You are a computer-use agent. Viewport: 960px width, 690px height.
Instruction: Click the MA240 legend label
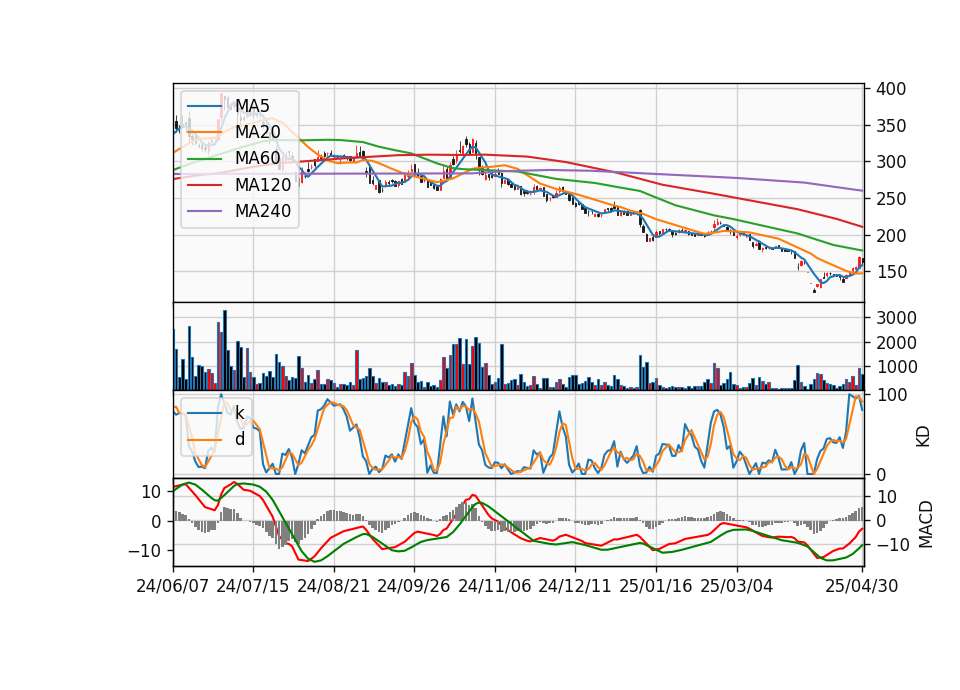pos(263,211)
